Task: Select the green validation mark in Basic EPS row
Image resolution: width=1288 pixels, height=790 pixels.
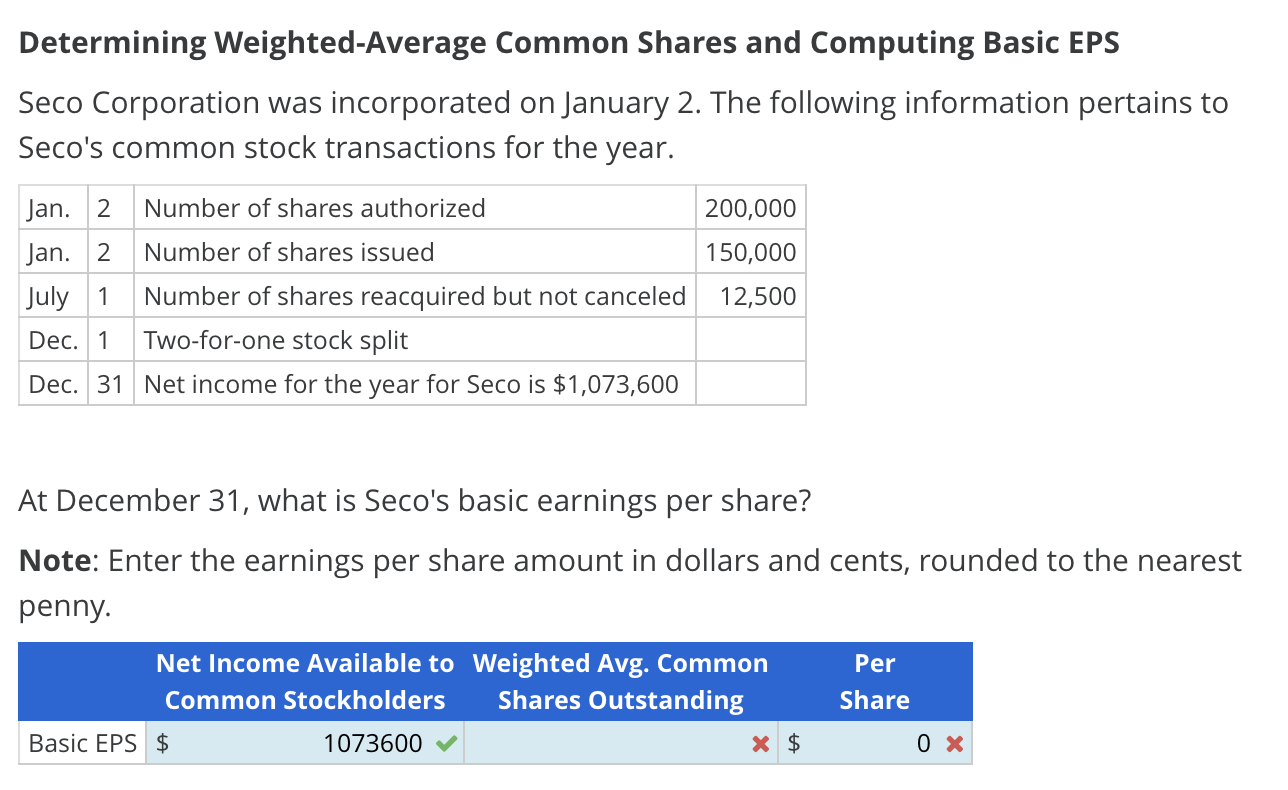Action: point(446,743)
